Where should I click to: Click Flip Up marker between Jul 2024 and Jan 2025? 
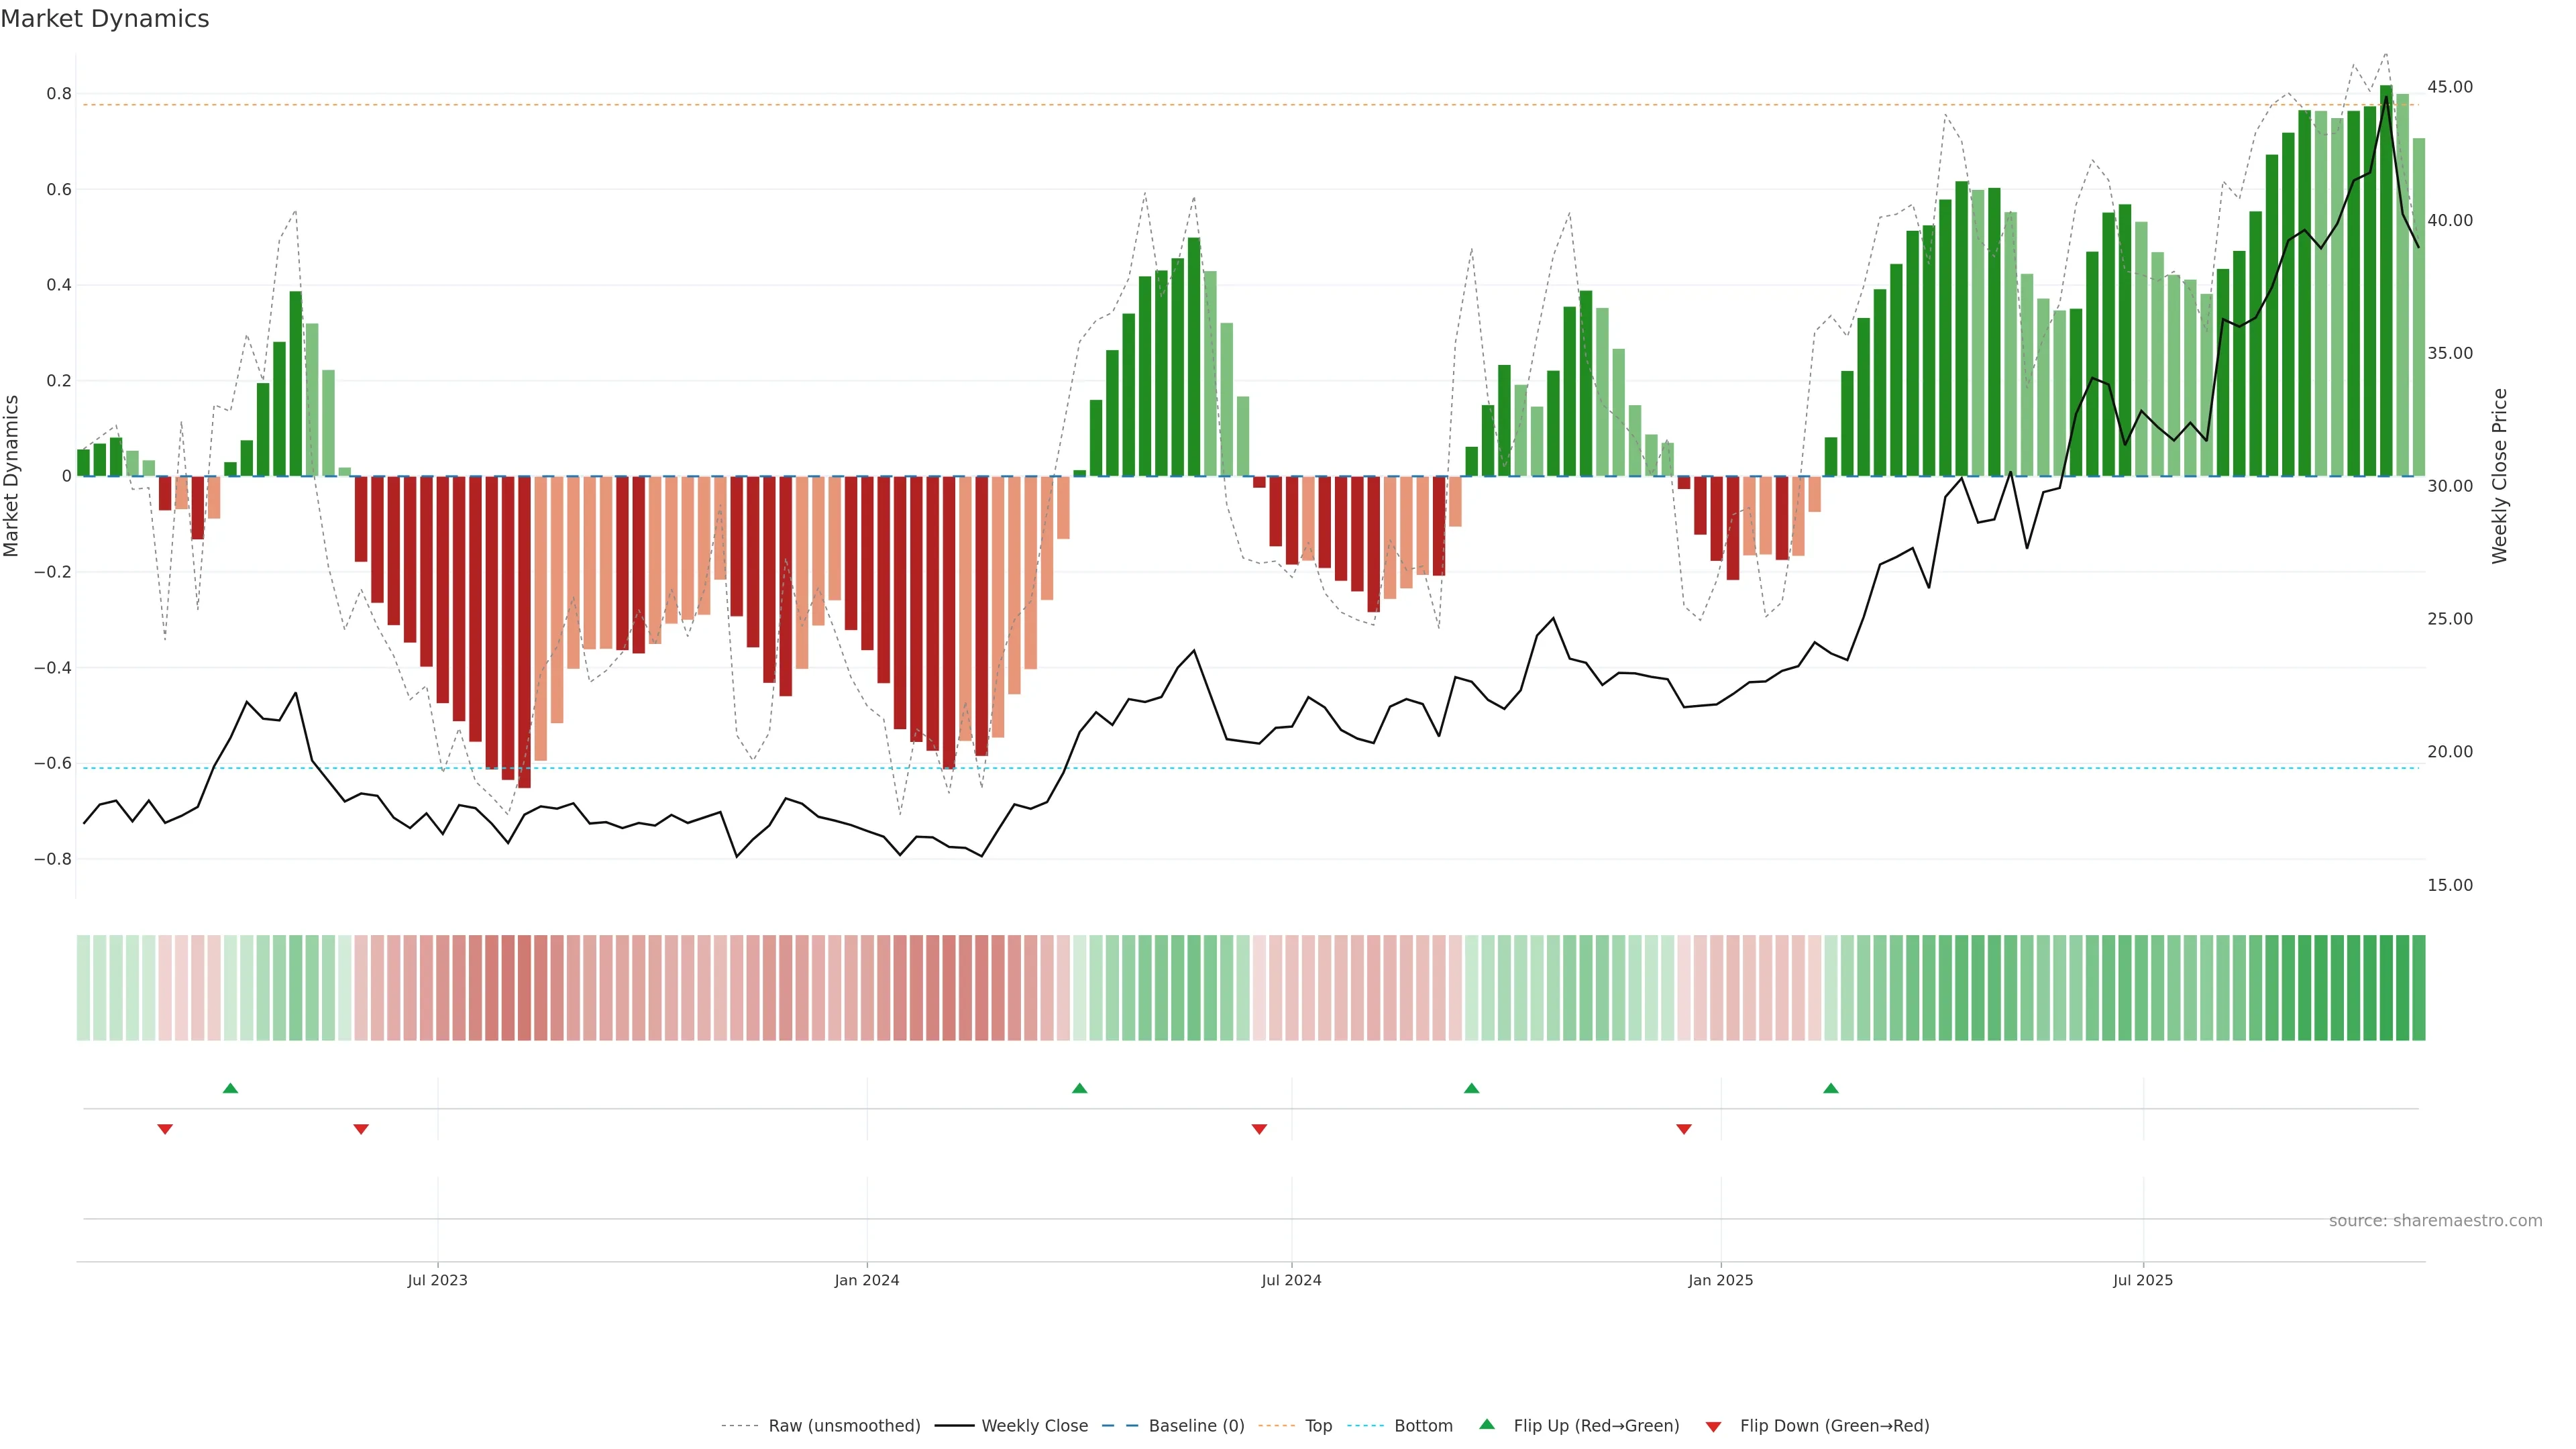tap(1471, 1088)
